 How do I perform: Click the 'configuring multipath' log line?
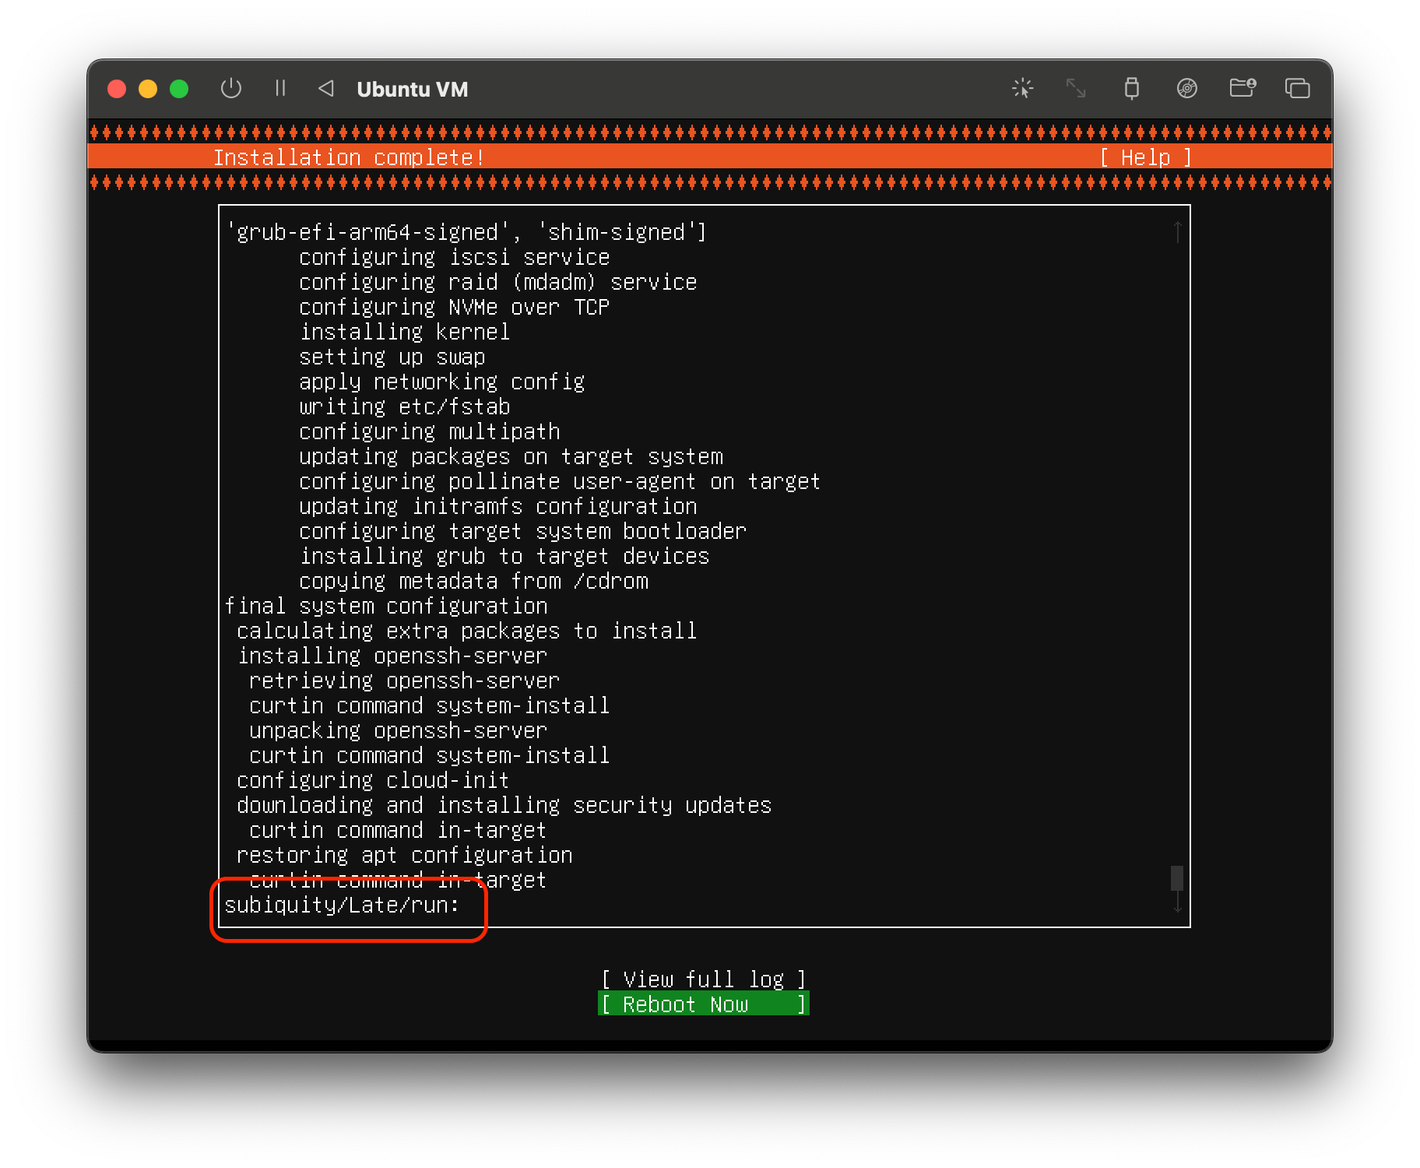[x=430, y=432]
